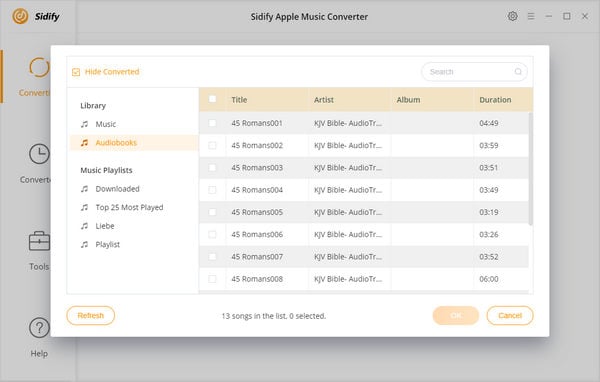Screen dimensions: 600x382
Task: Check the select-all checkbox in header
Action: (212, 99)
